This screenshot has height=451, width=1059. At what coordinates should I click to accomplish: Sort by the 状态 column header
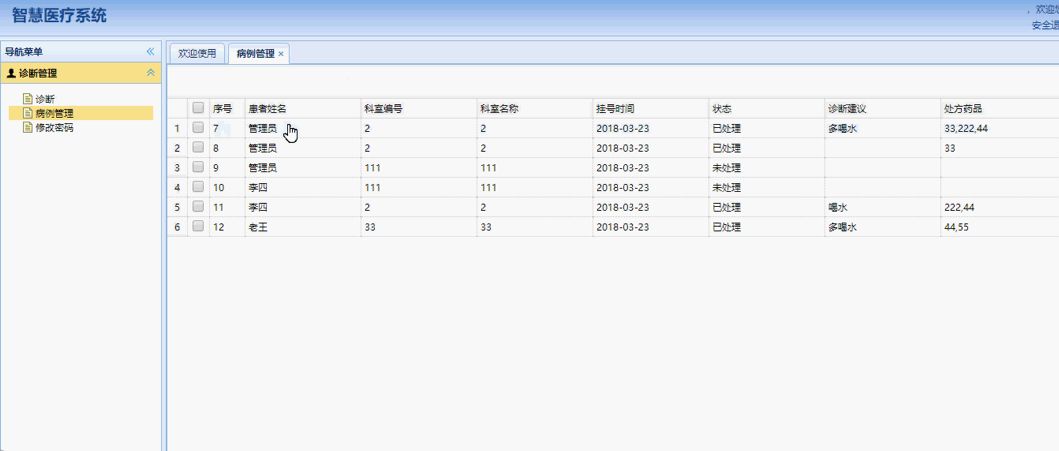767,108
